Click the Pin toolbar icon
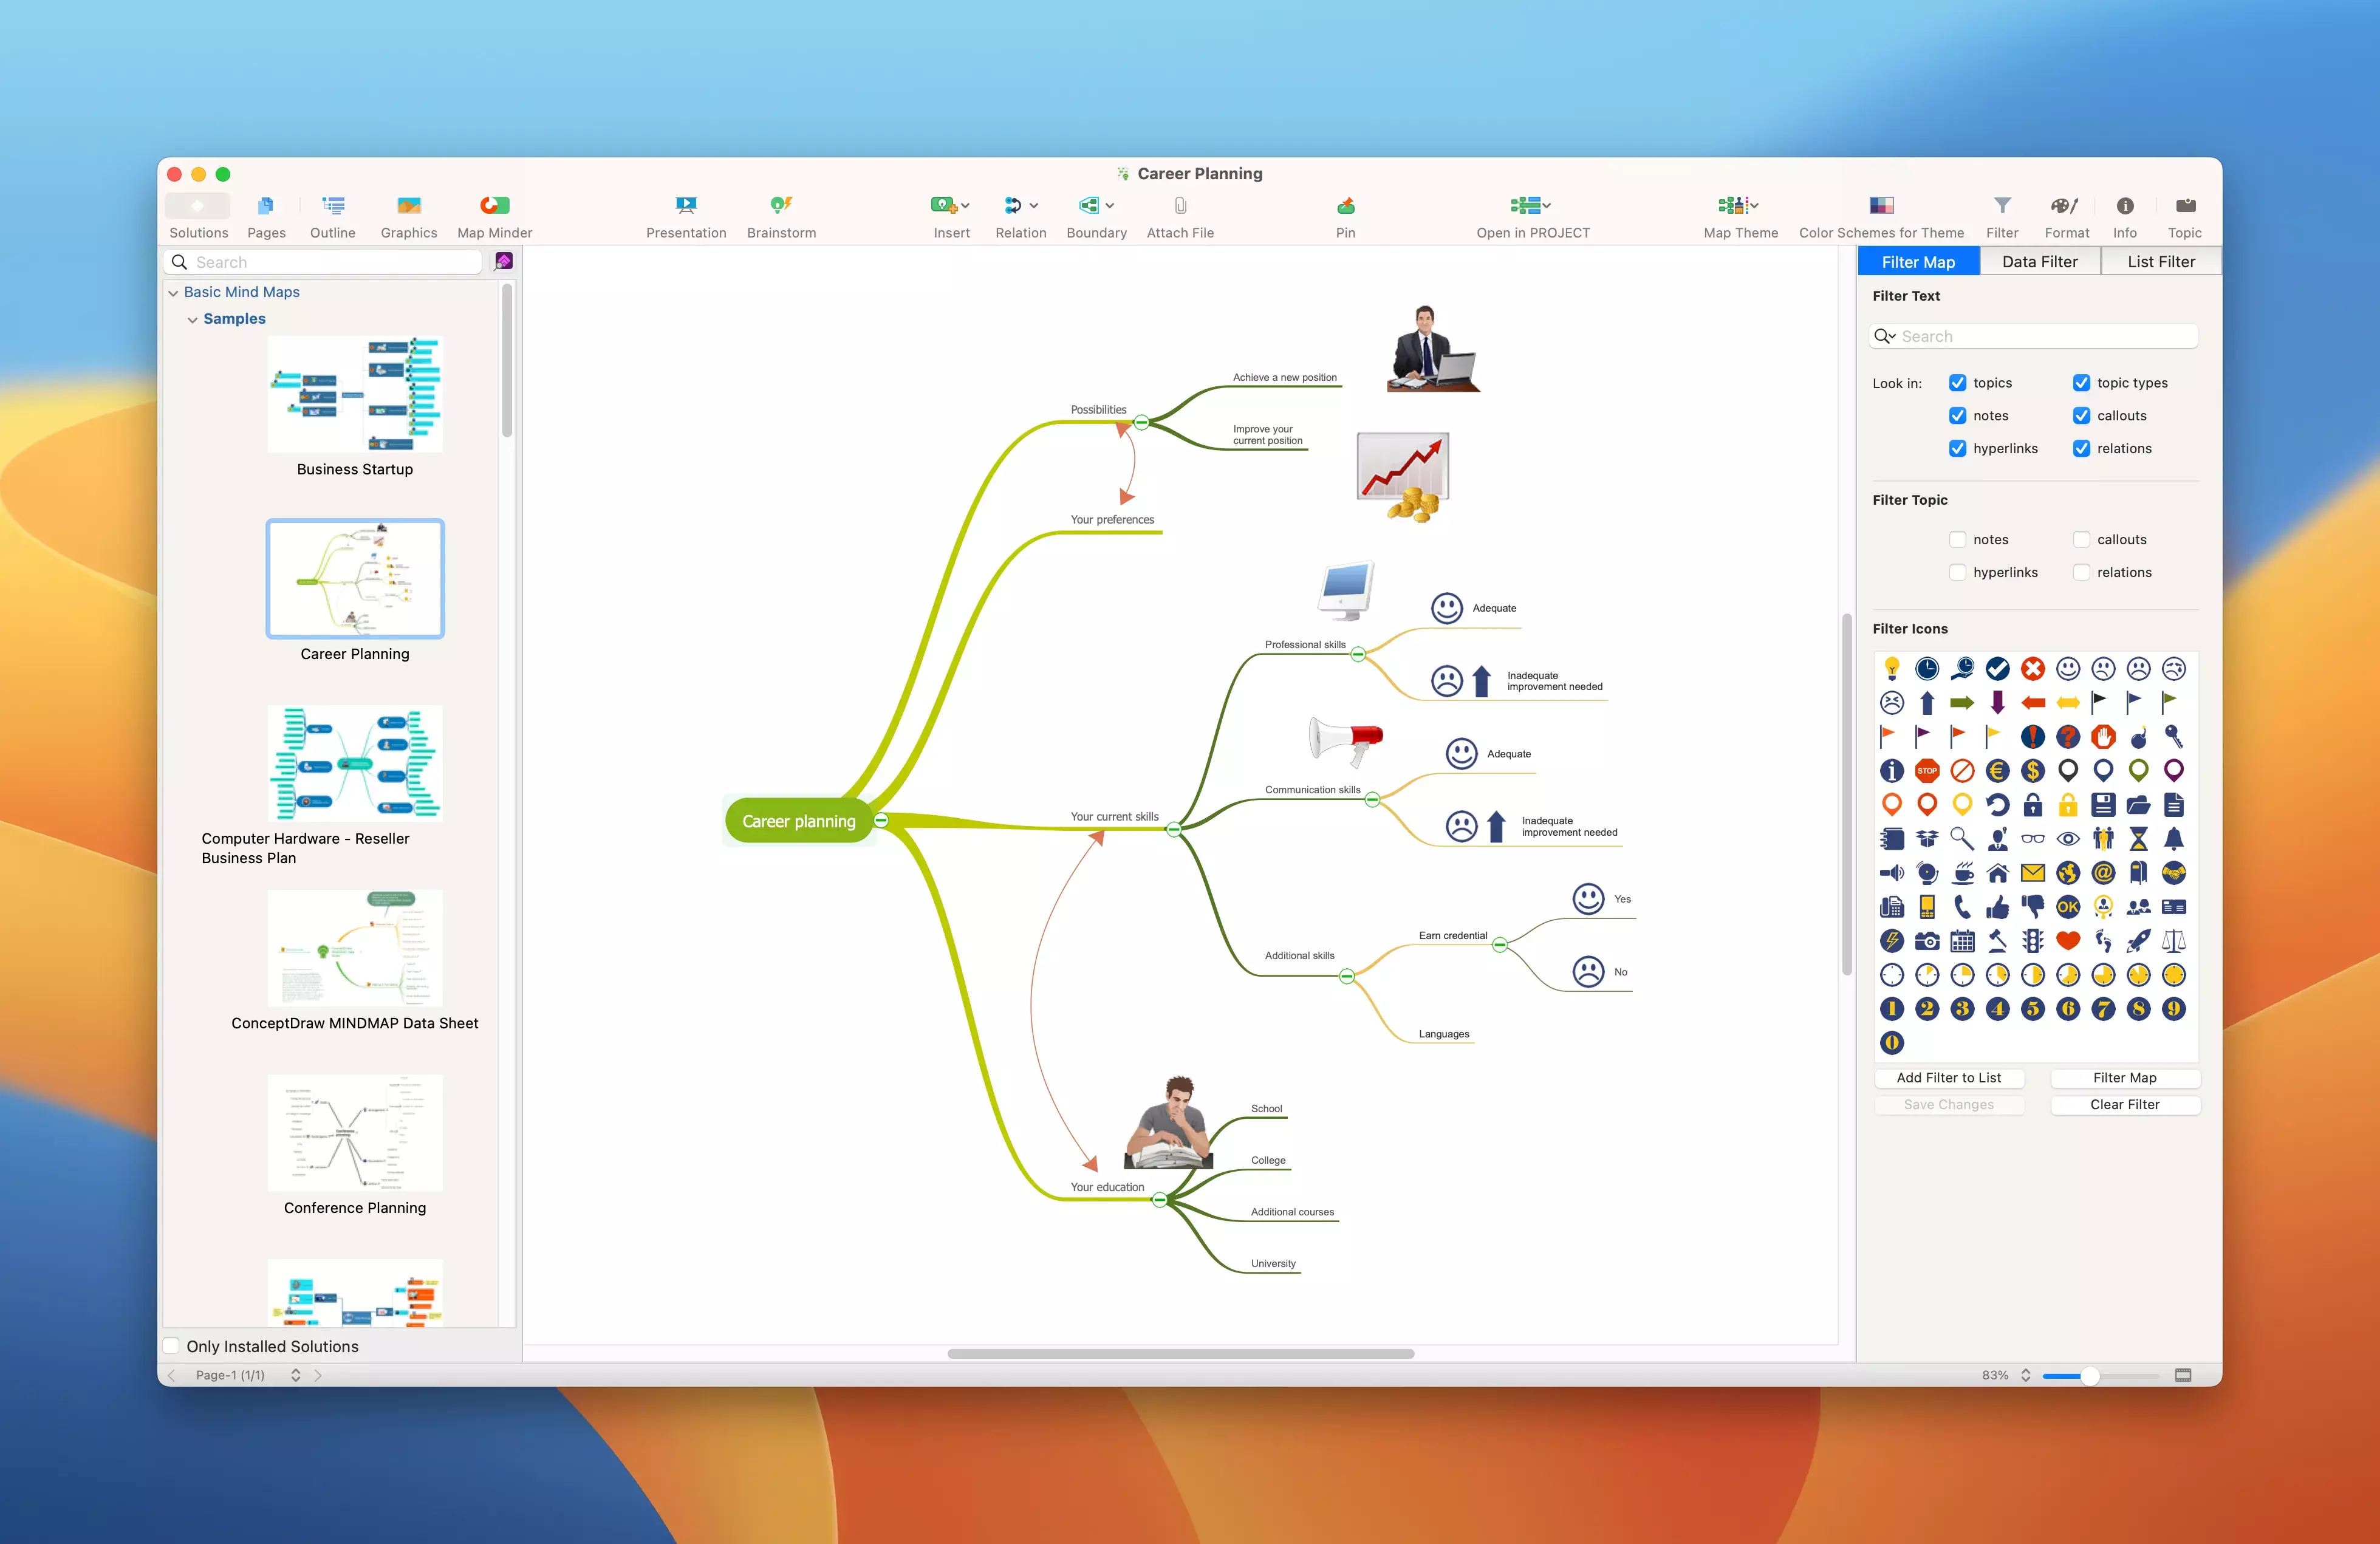The image size is (2380, 1544). click(x=1345, y=206)
